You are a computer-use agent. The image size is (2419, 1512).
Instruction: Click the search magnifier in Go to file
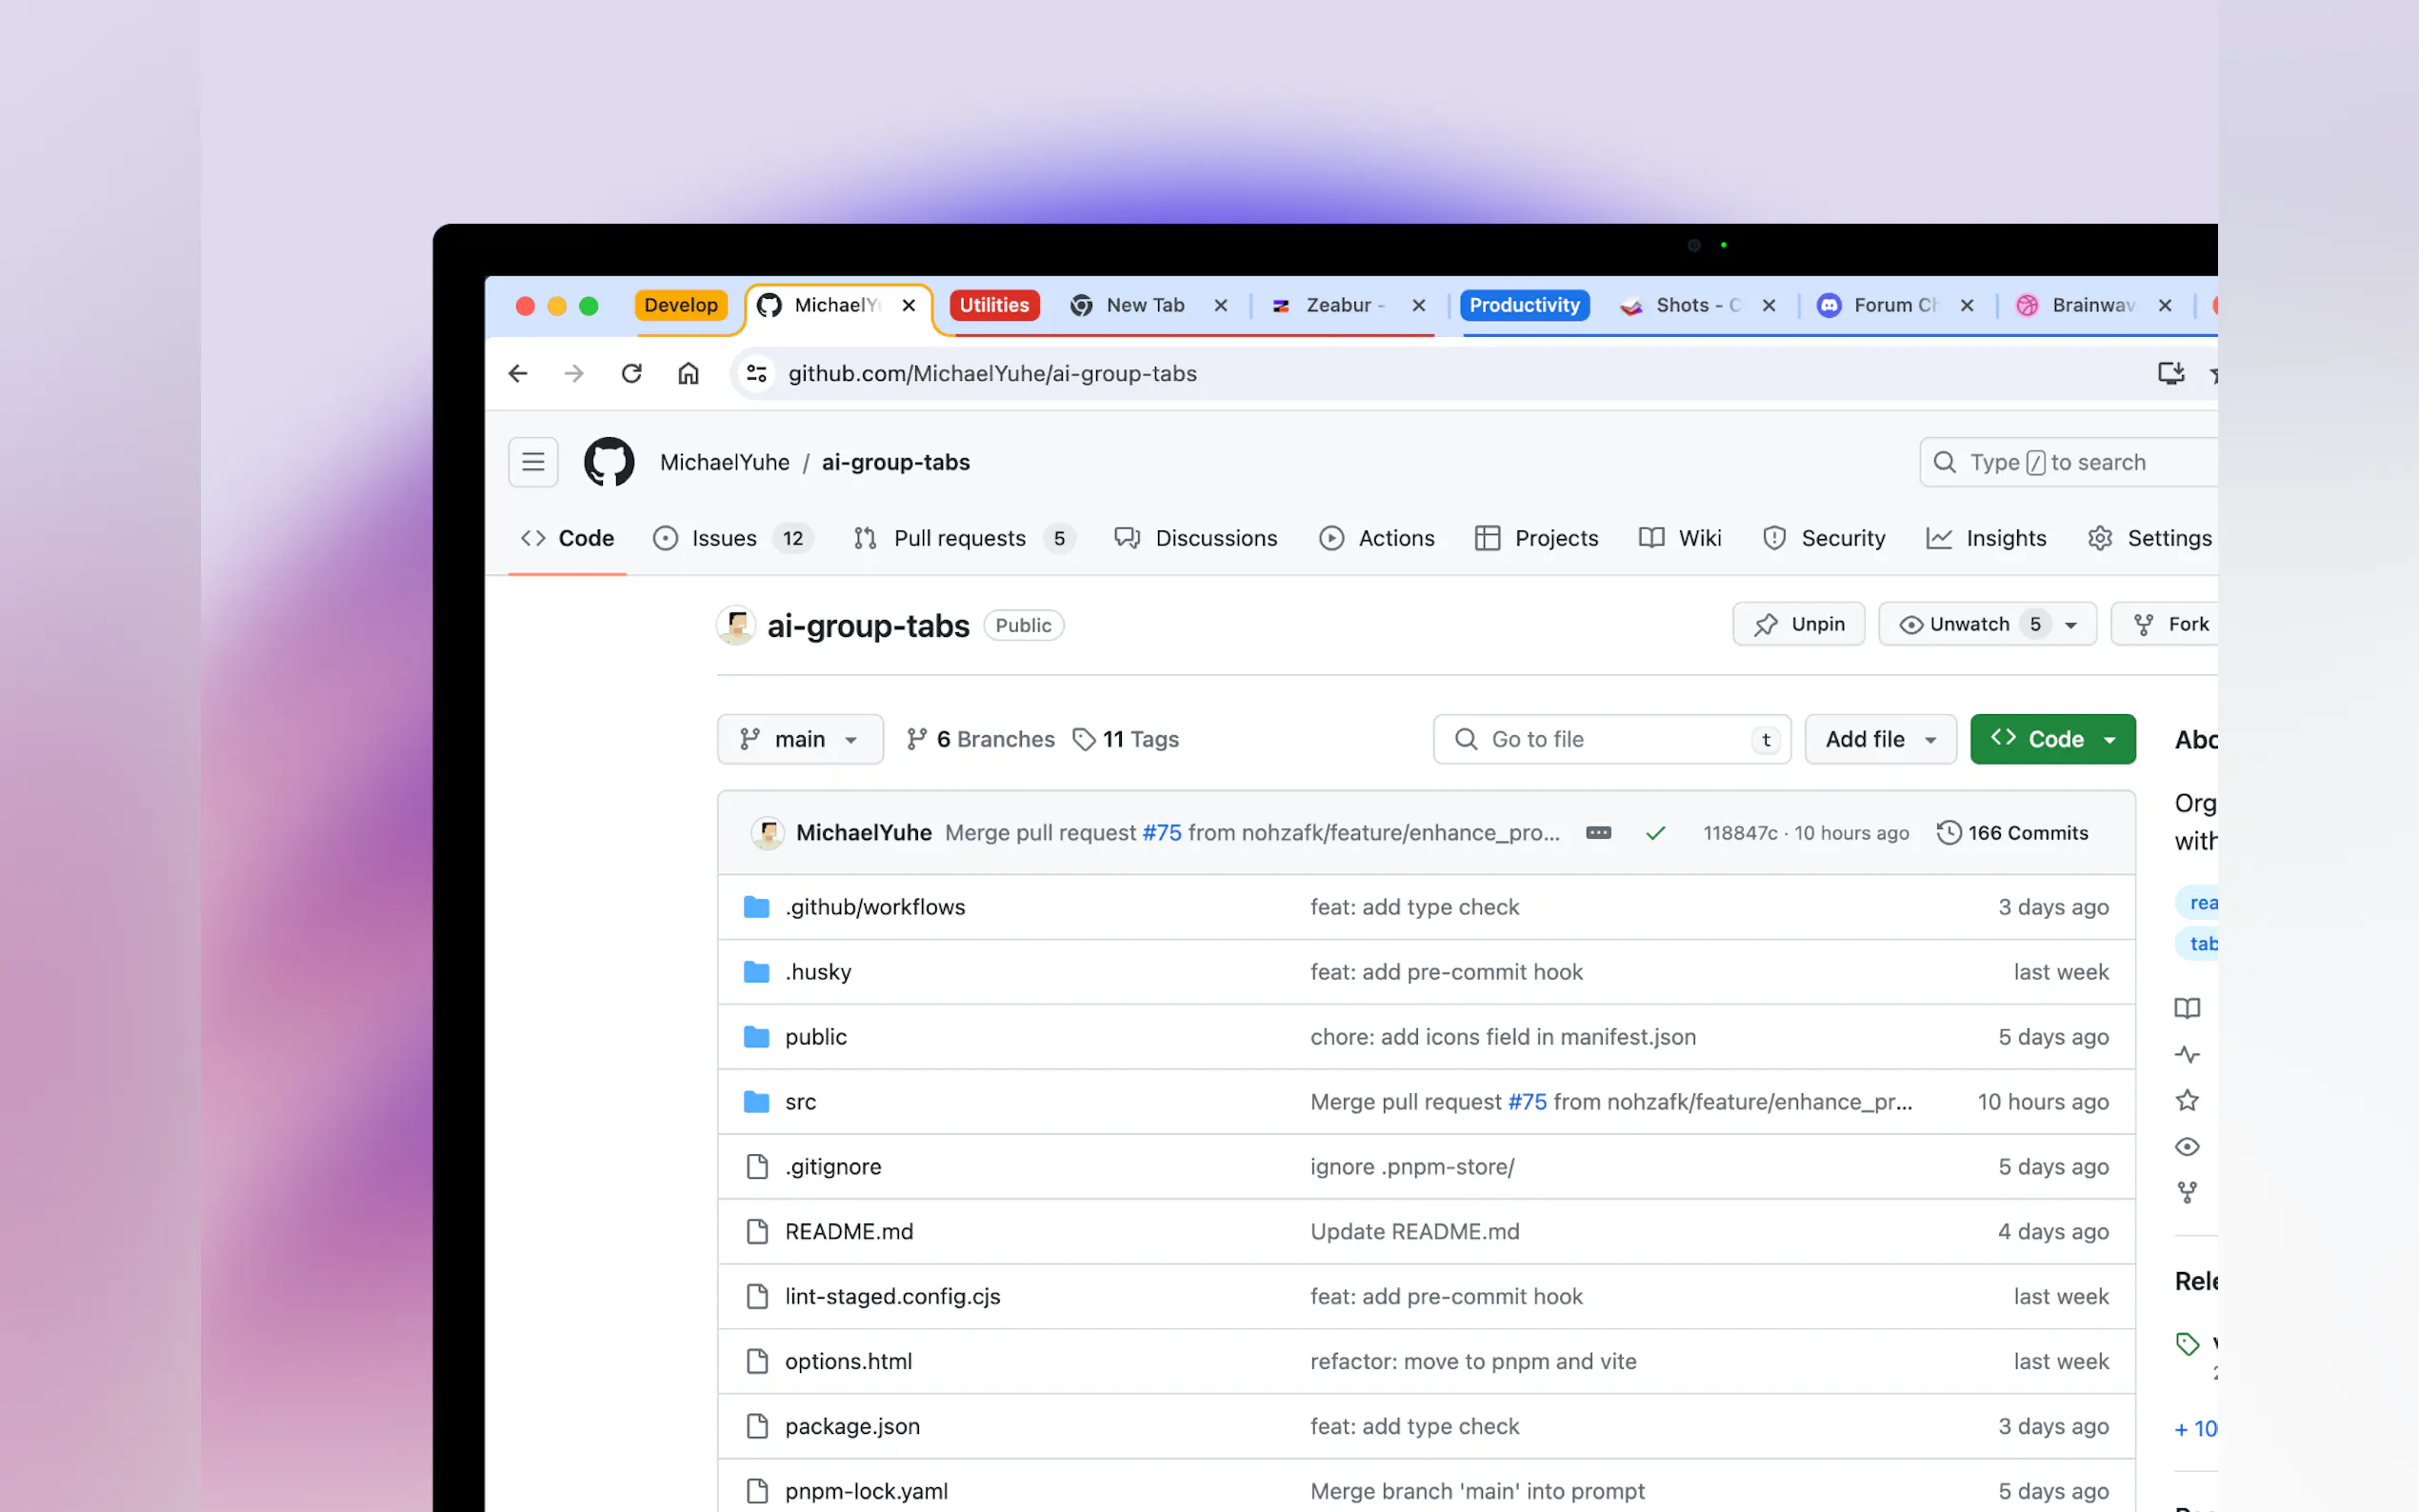pyautogui.click(x=1466, y=739)
